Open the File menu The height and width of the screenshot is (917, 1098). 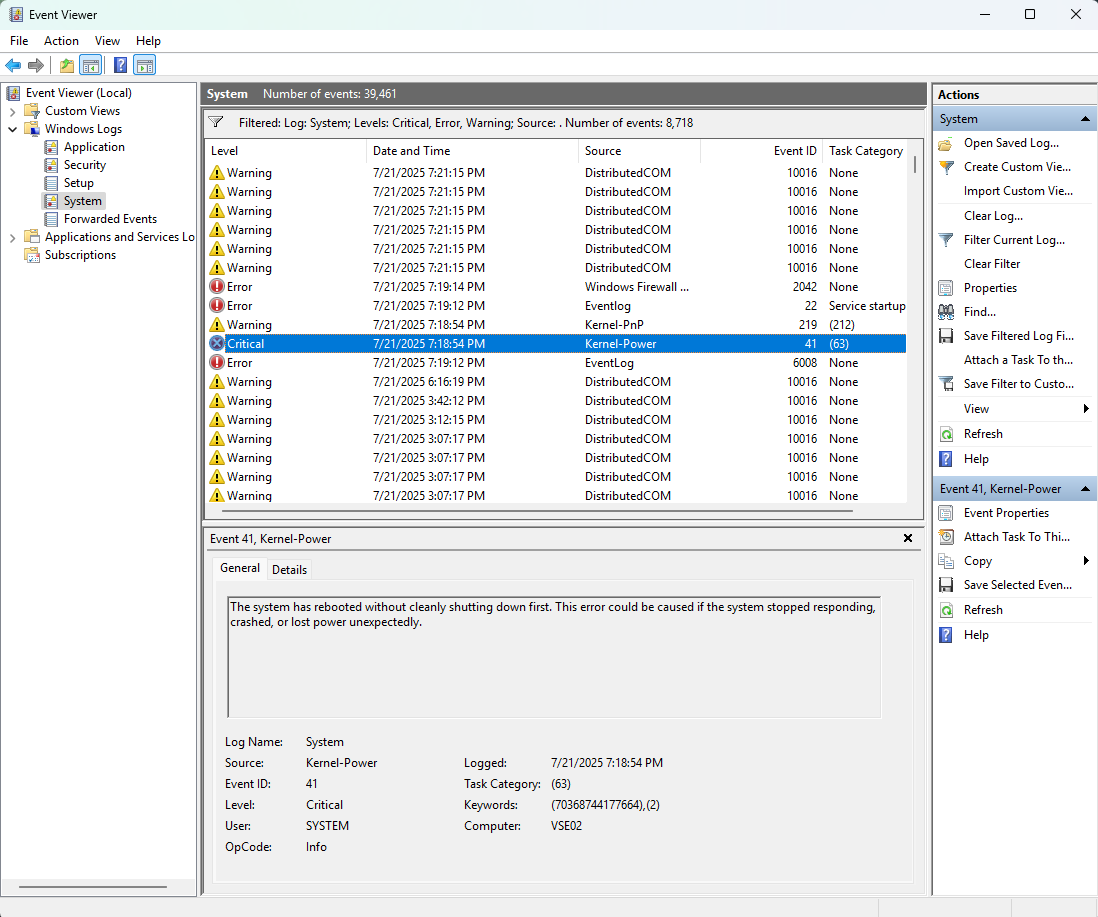[x=19, y=41]
